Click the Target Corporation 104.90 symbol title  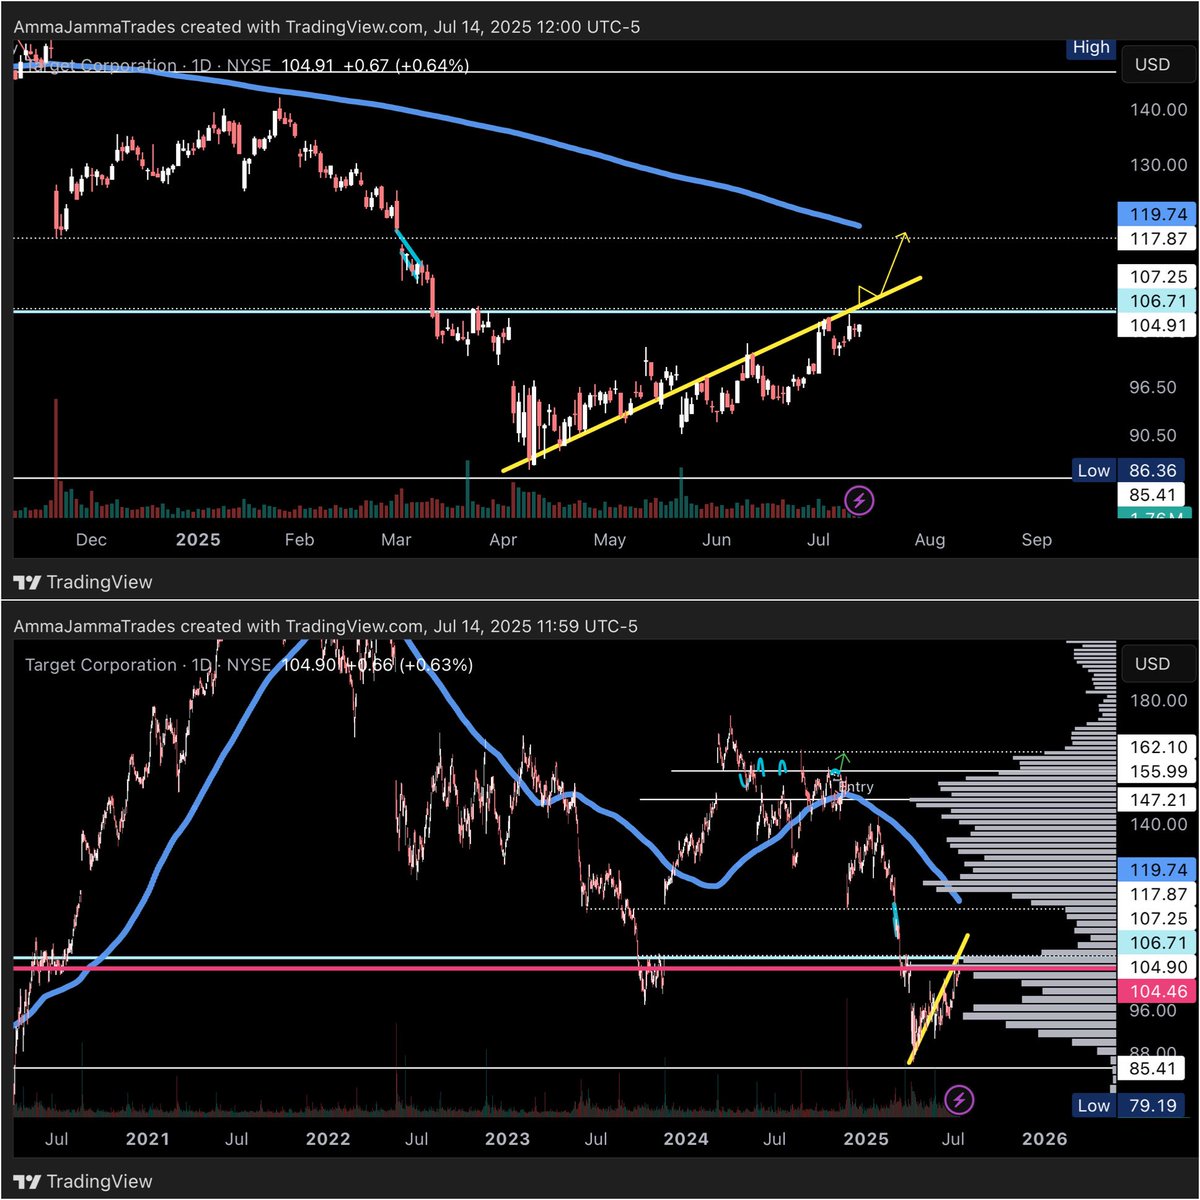(x=249, y=665)
